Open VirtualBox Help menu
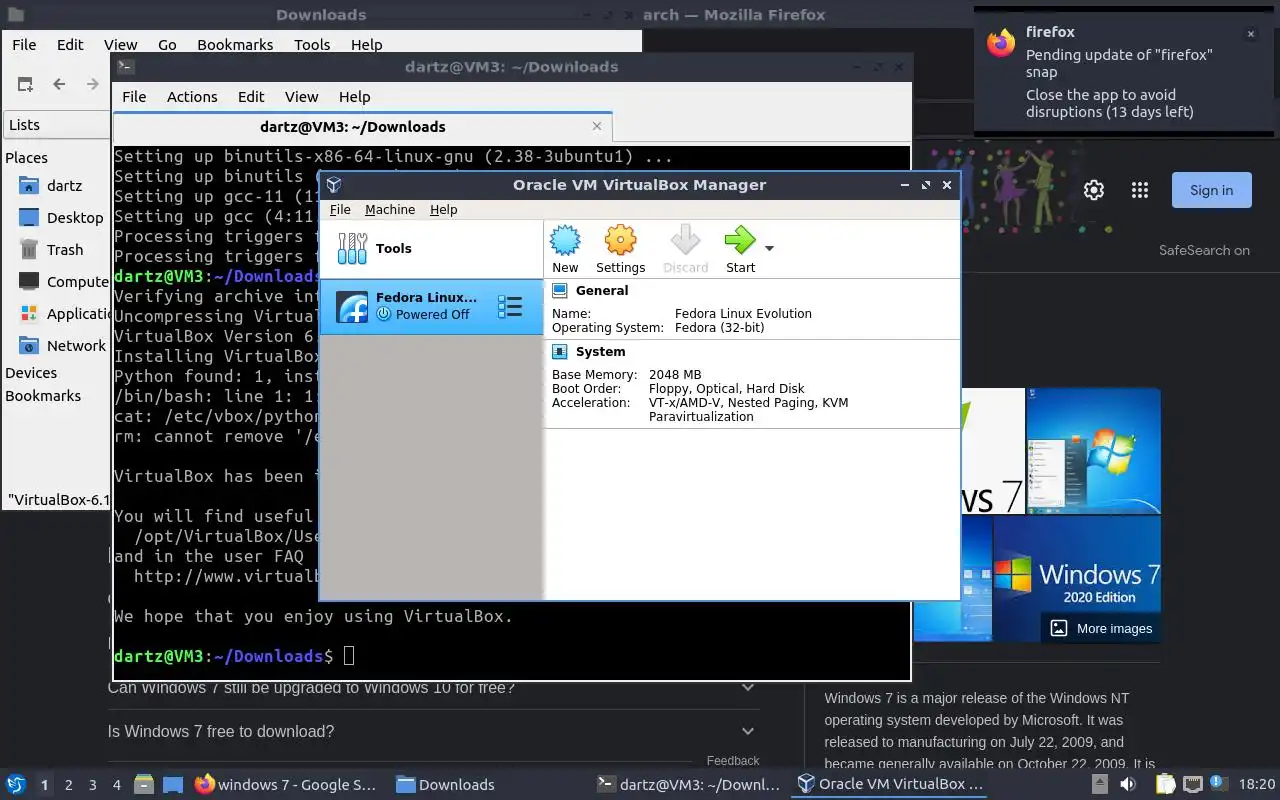The image size is (1280, 800). pos(443,209)
